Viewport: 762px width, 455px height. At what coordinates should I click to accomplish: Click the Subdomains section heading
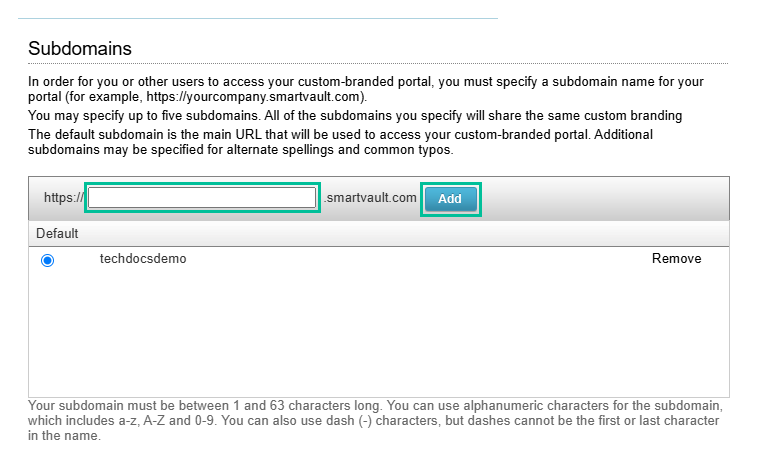80,48
